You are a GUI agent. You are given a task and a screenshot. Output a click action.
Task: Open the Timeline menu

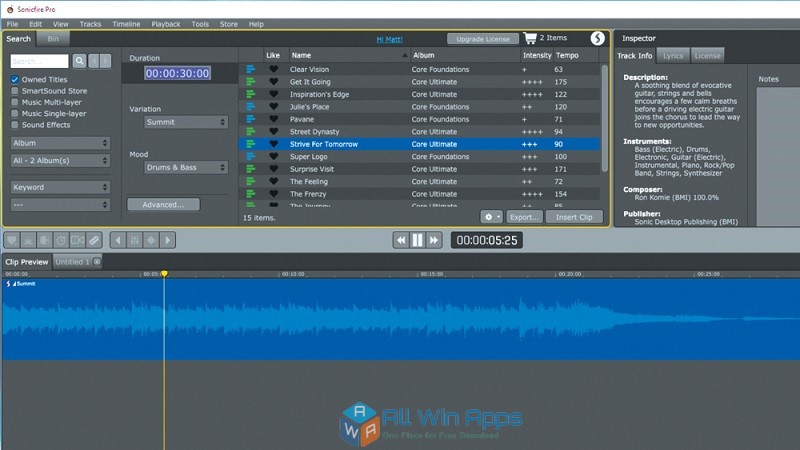[x=126, y=24]
